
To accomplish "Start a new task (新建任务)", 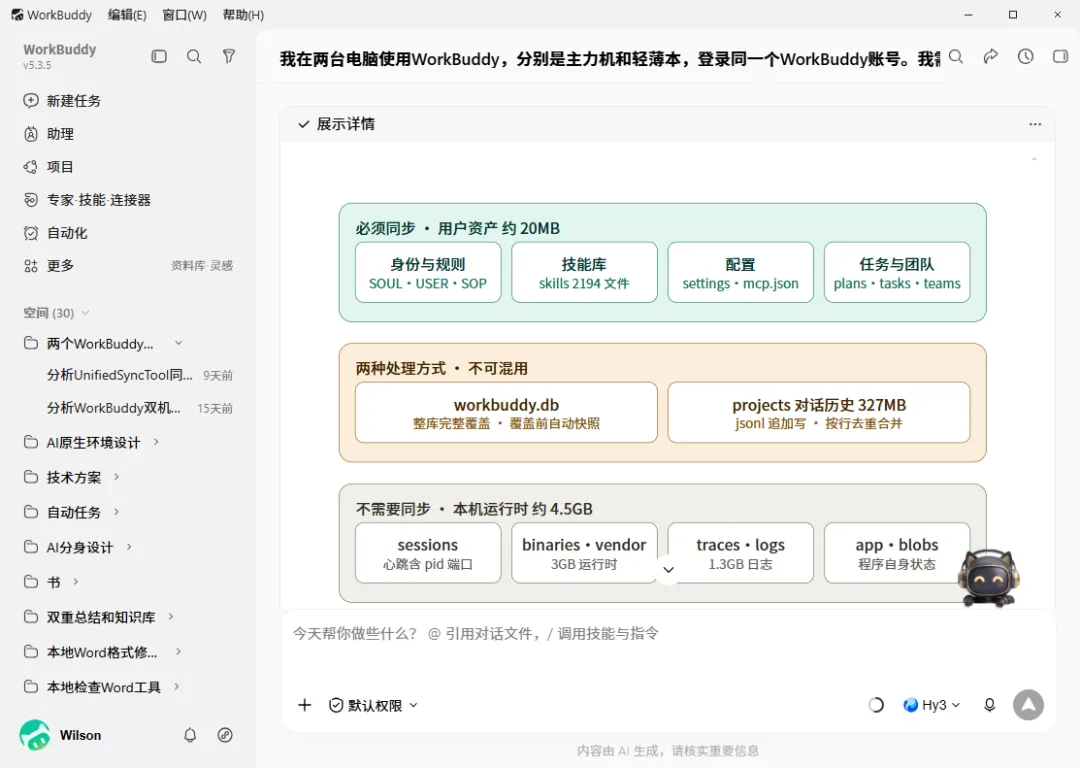I will point(62,101).
